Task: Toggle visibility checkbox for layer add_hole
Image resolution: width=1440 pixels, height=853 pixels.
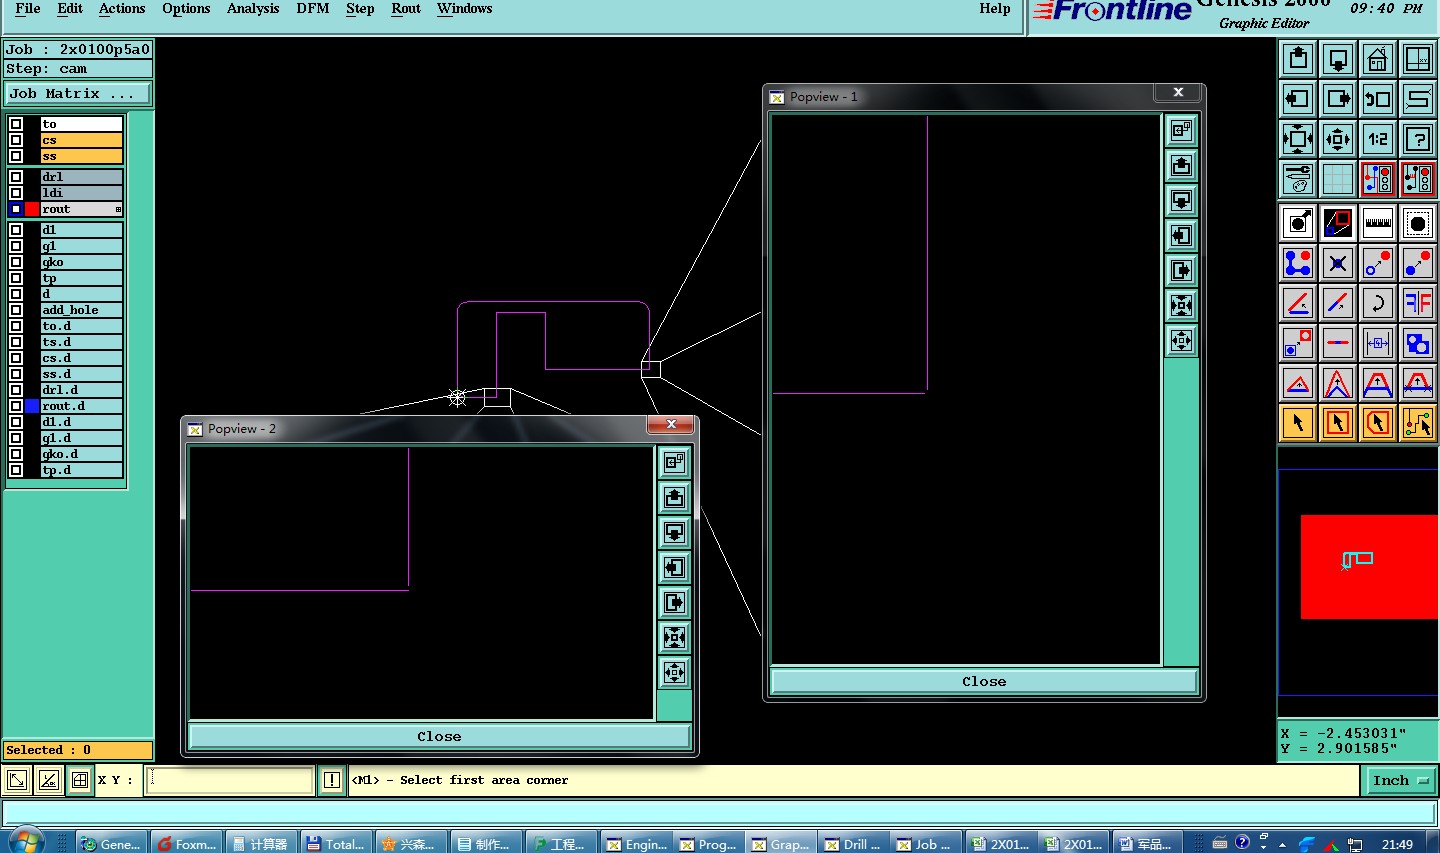Action: (x=16, y=310)
